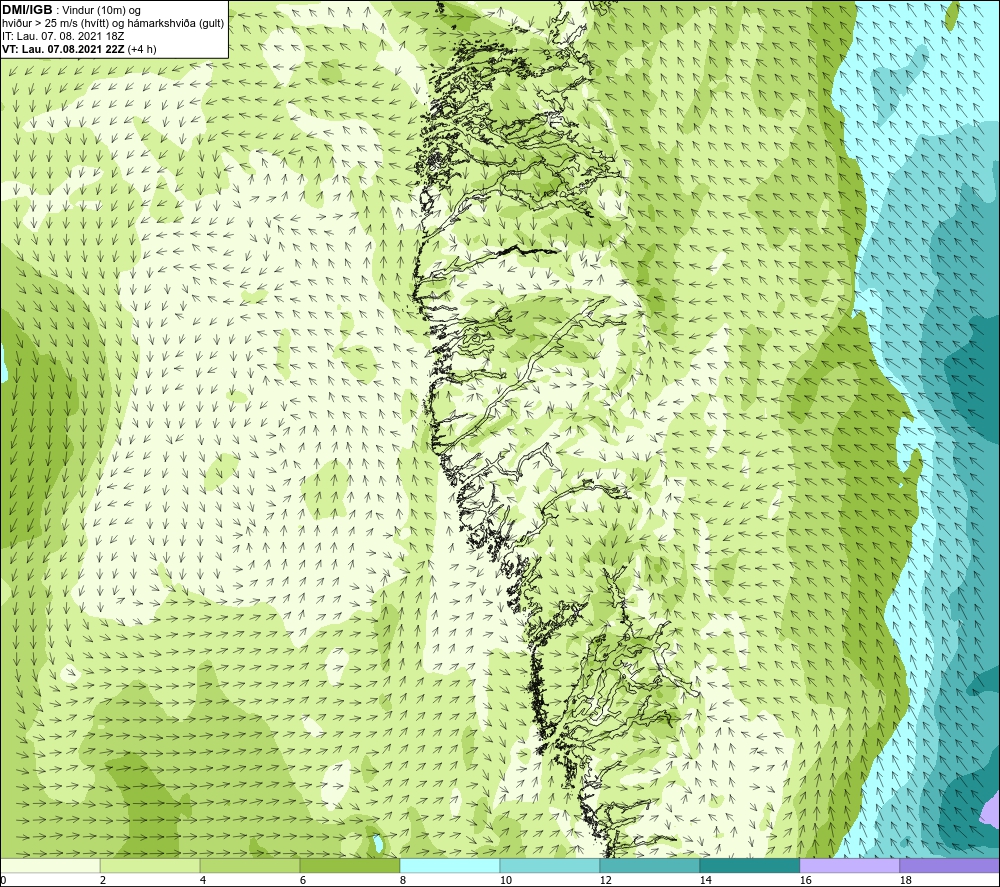Click the scale label "18"
The image size is (1000, 887).
tap(906, 881)
